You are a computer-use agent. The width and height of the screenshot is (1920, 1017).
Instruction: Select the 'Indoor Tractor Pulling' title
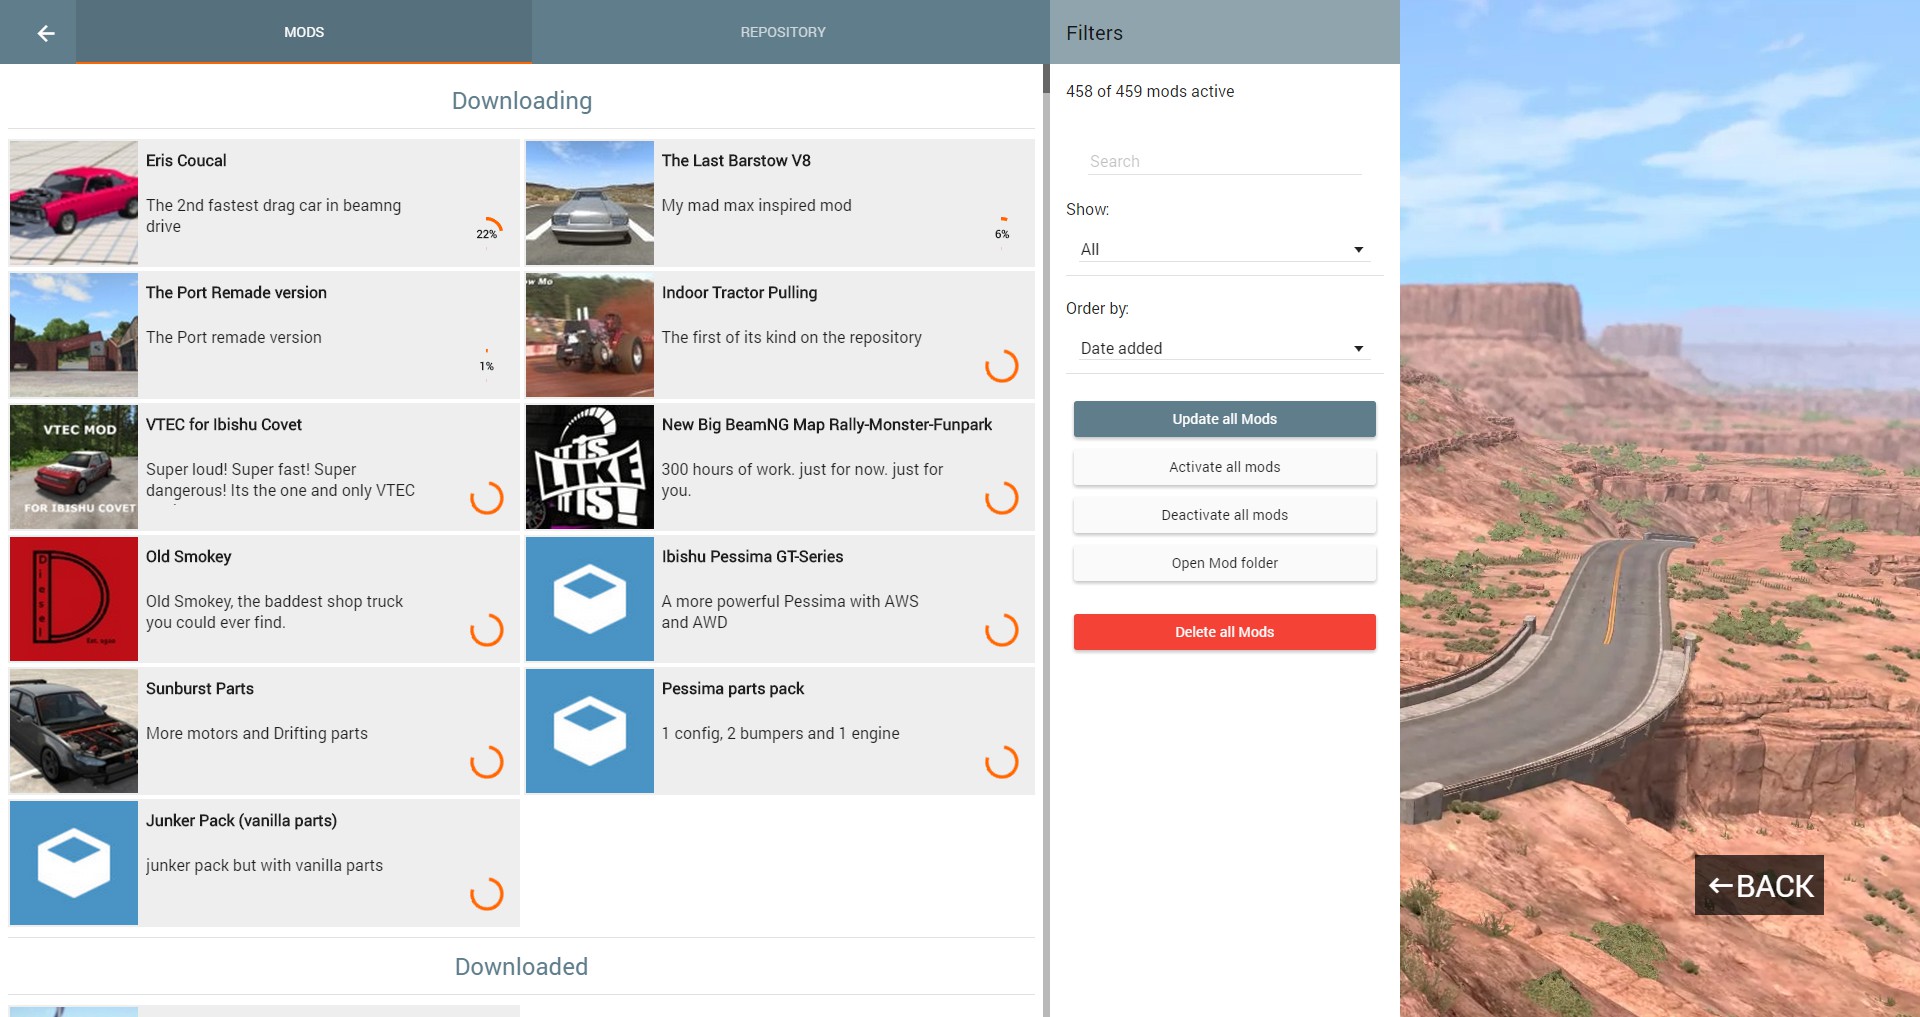pos(739,293)
